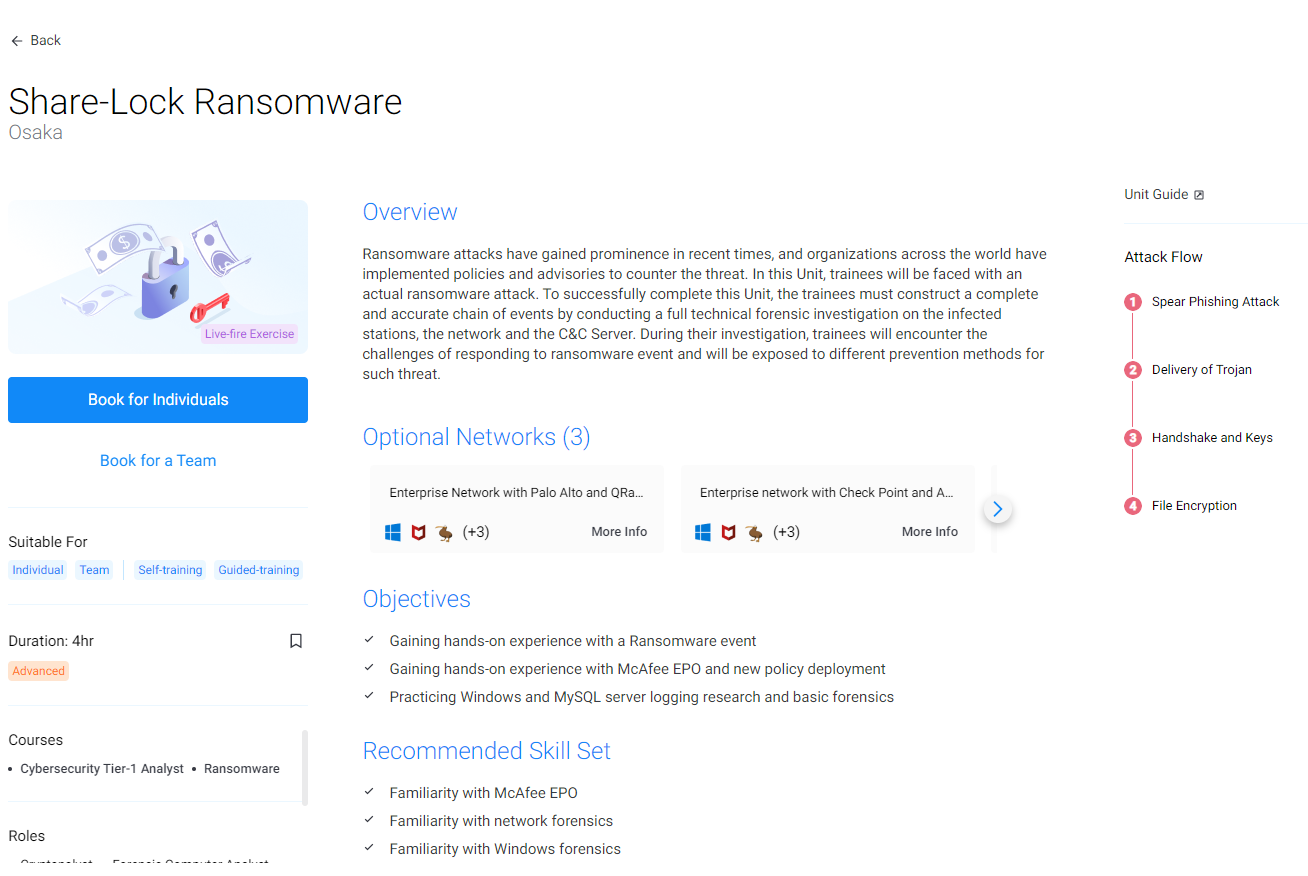The width and height of the screenshot is (1308, 876).
Task: Show next optional network with the arrow
Action: (x=997, y=509)
